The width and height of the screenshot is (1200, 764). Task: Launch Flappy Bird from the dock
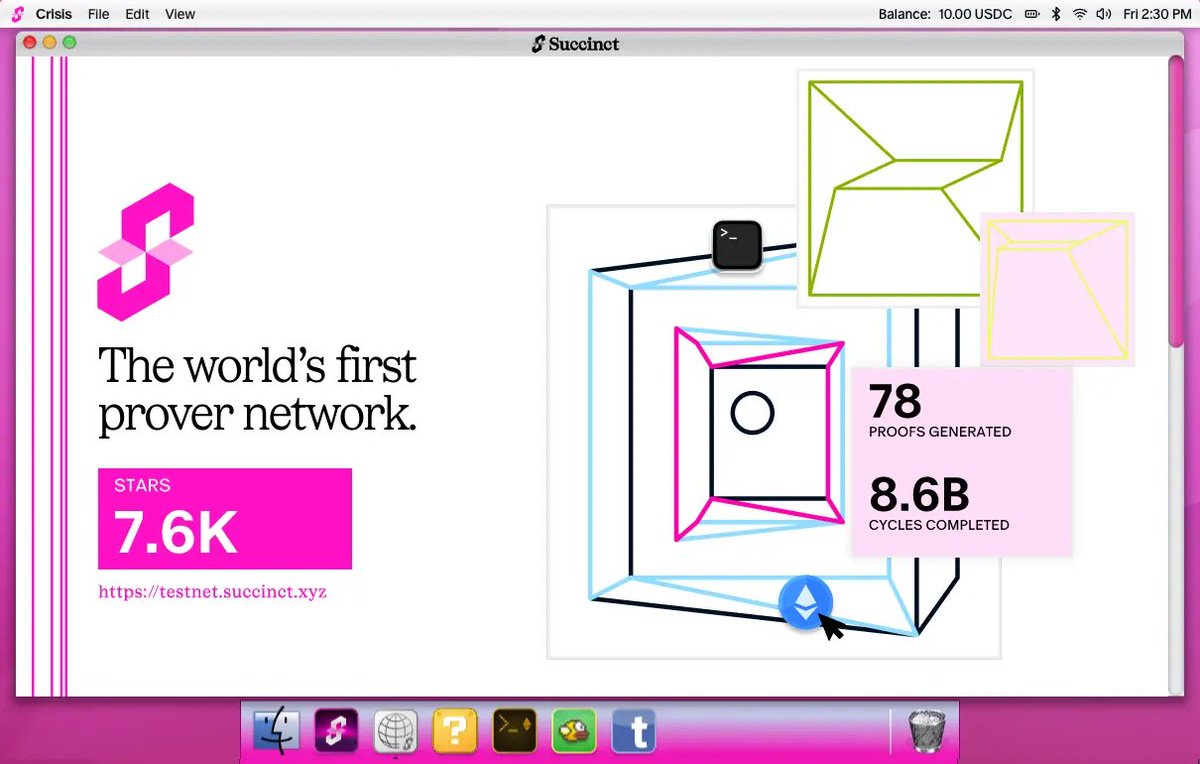coord(573,730)
